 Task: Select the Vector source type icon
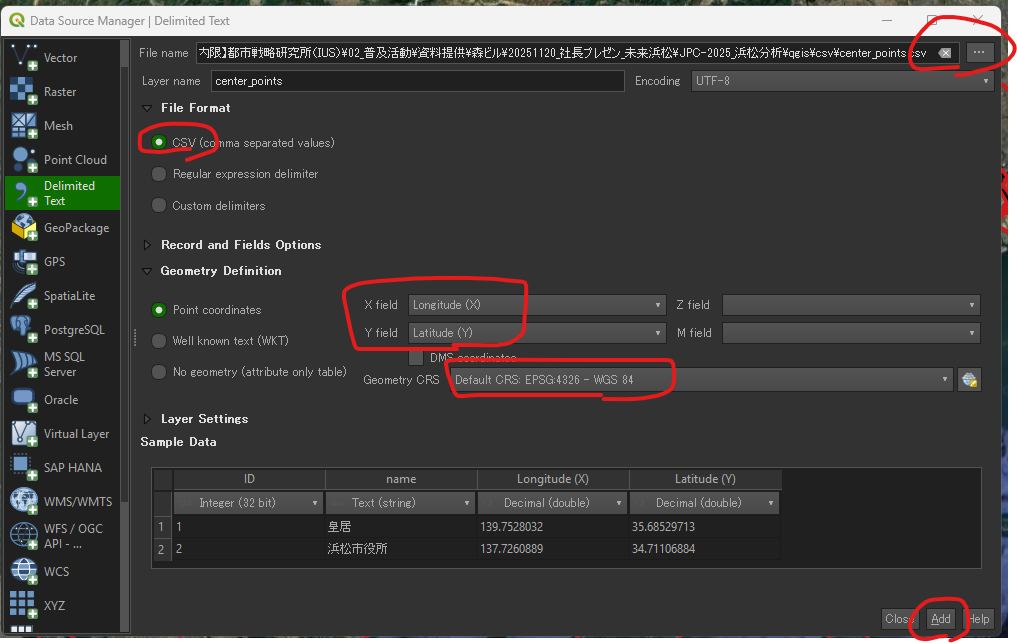tap(25, 56)
